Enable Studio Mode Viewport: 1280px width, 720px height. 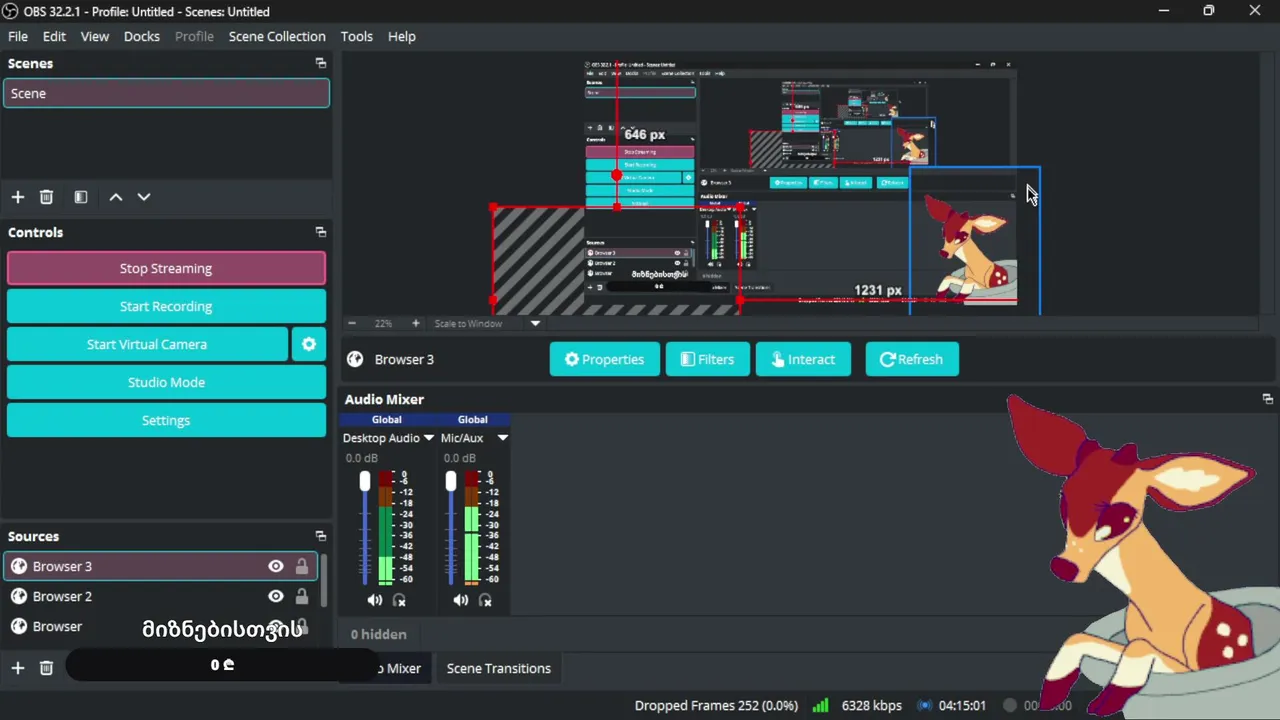[166, 382]
